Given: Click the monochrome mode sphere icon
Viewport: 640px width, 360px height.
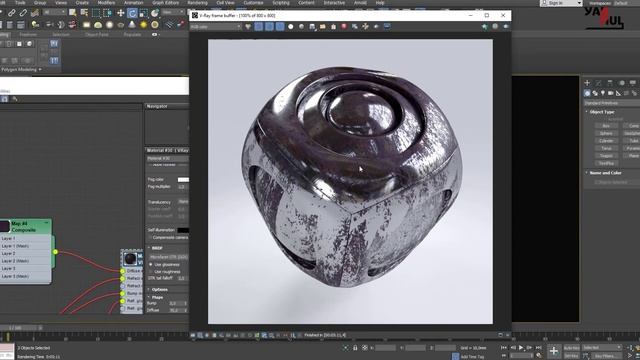Looking at the screenshot, I should tap(301, 27).
